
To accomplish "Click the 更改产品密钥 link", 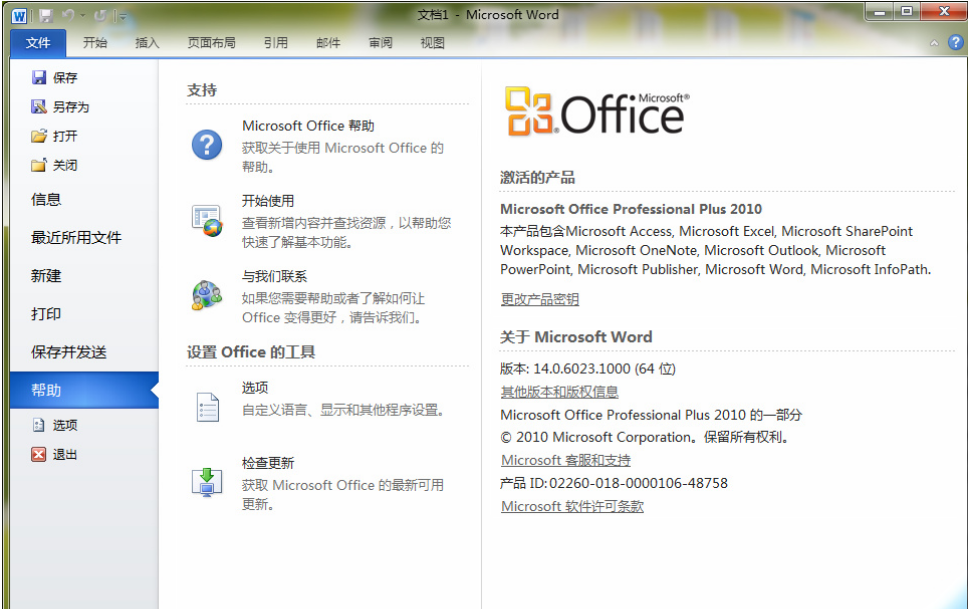I will (540, 300).
